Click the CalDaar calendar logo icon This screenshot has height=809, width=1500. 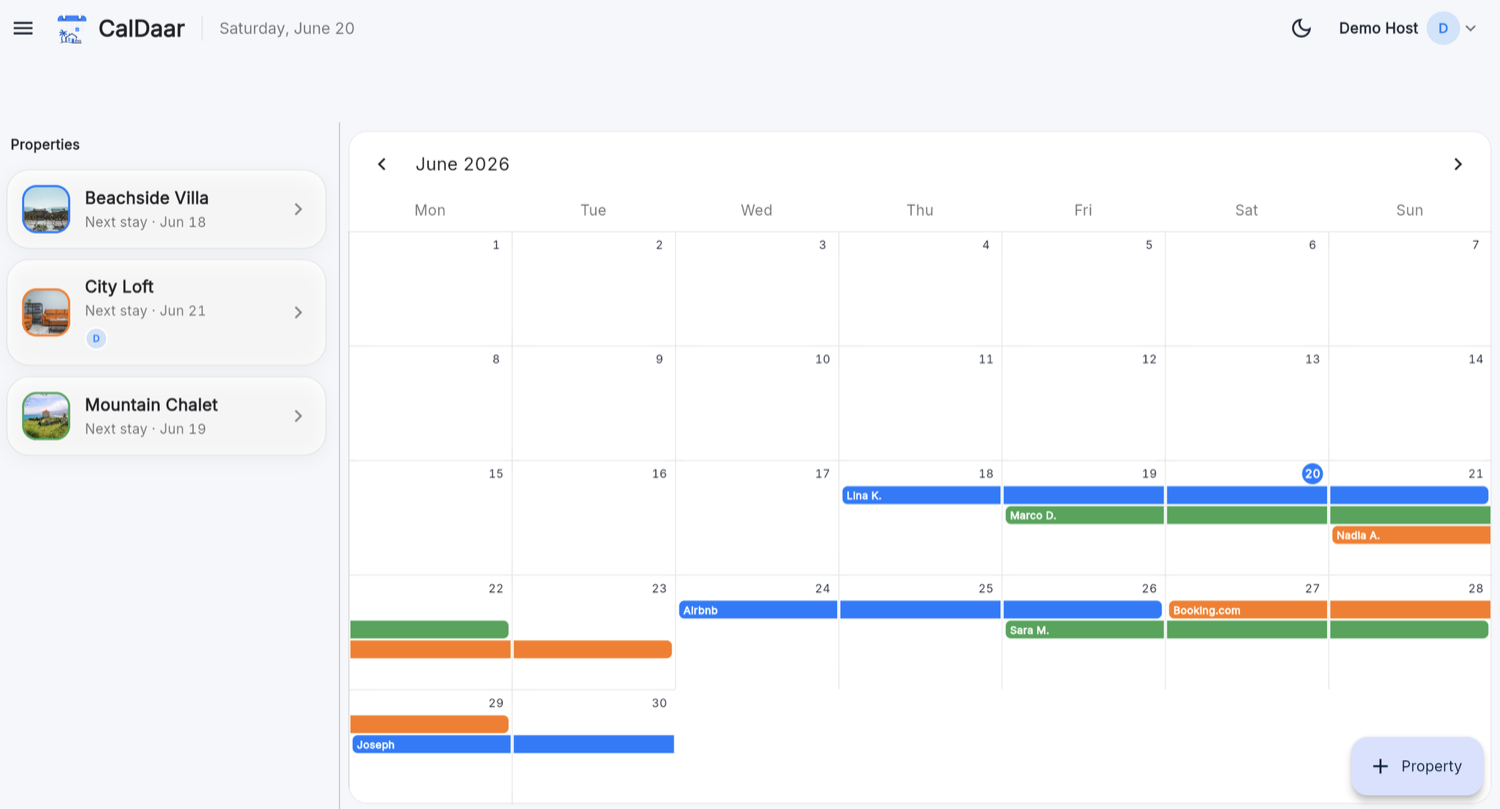[x=71, y=29]
